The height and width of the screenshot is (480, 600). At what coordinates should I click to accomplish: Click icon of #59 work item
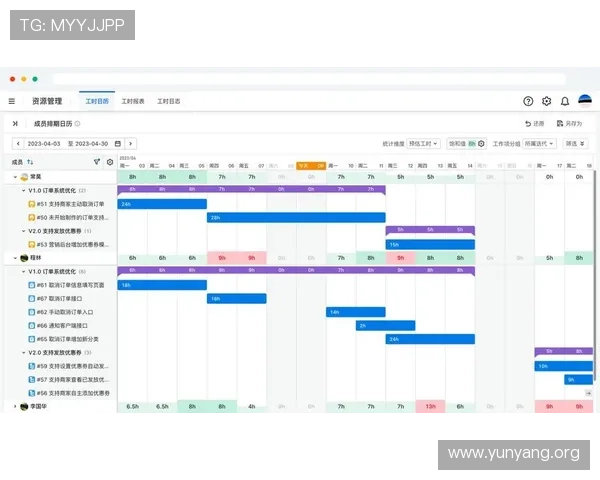click(32, 366)
